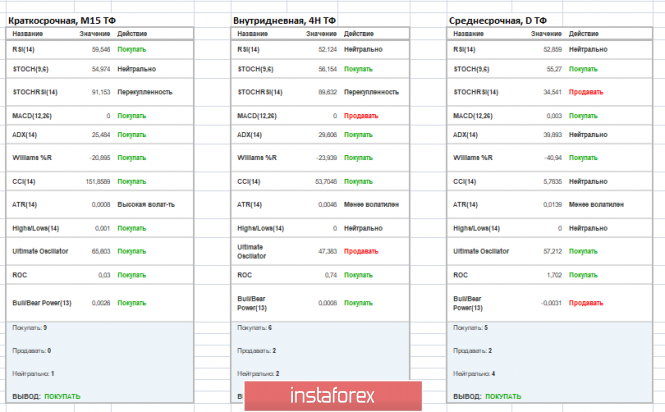Click STOCHRSI(14) value 89,632 in 4H table
The image size is (665, 412).
coord(327,92)
